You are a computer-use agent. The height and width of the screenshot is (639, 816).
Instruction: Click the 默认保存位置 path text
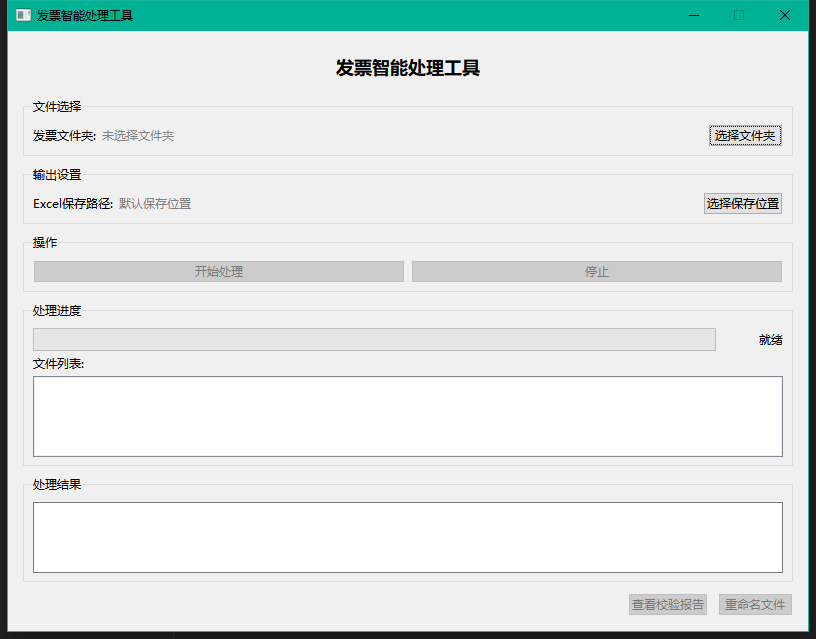click(155, 204)
